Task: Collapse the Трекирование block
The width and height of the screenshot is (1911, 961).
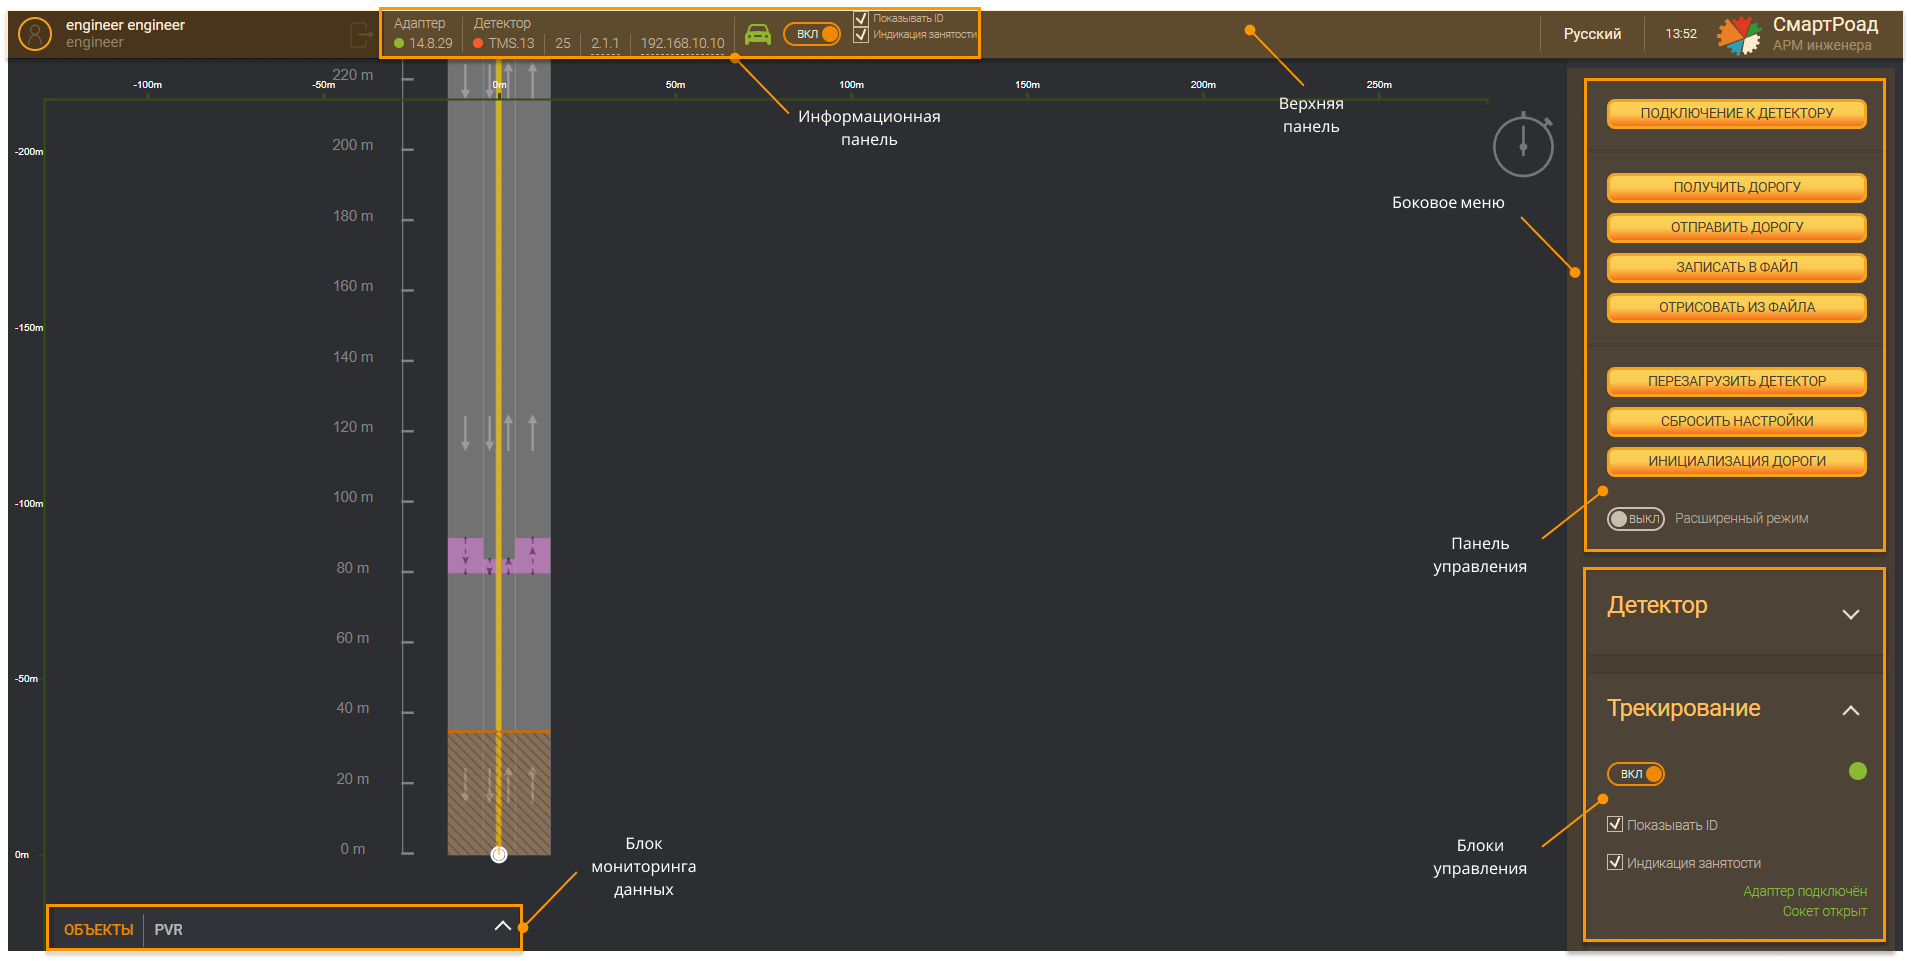Action: (1851, 710)
